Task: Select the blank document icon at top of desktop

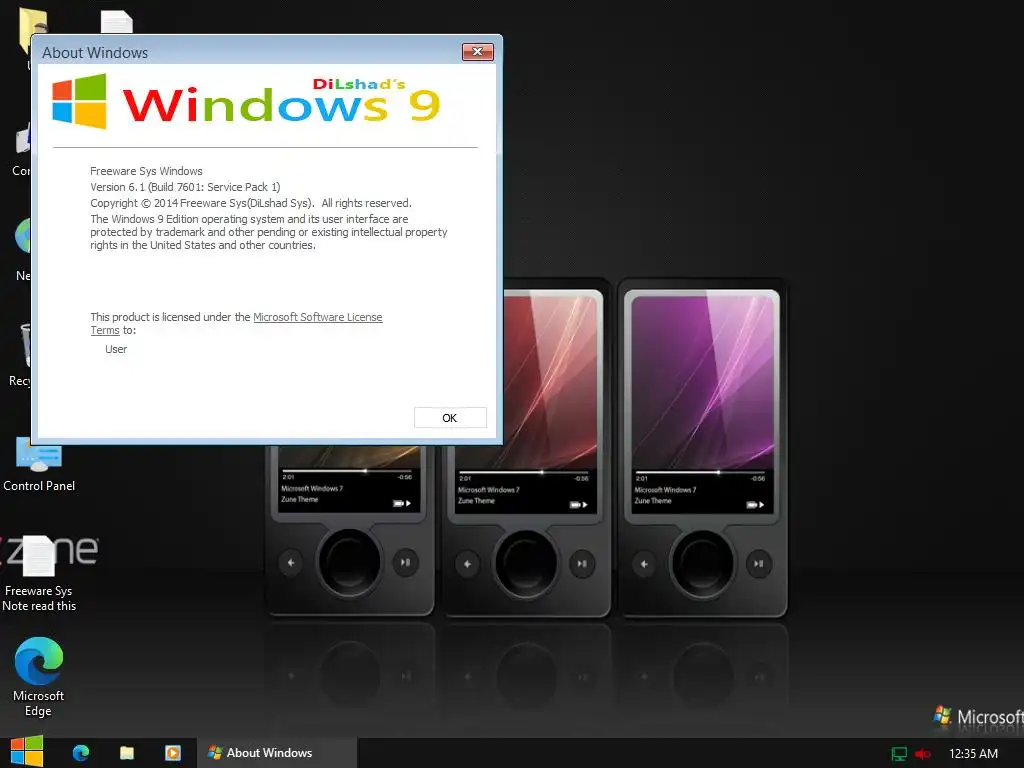Action: [x=117, y=22]
